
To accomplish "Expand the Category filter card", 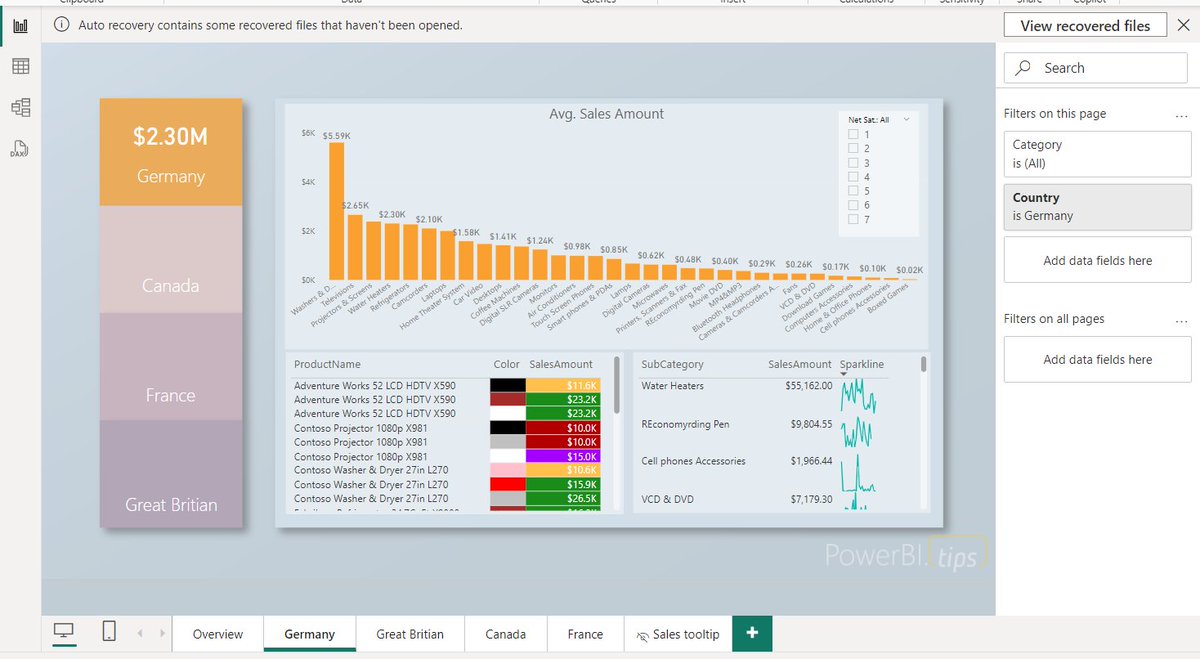I will 1097,154.
